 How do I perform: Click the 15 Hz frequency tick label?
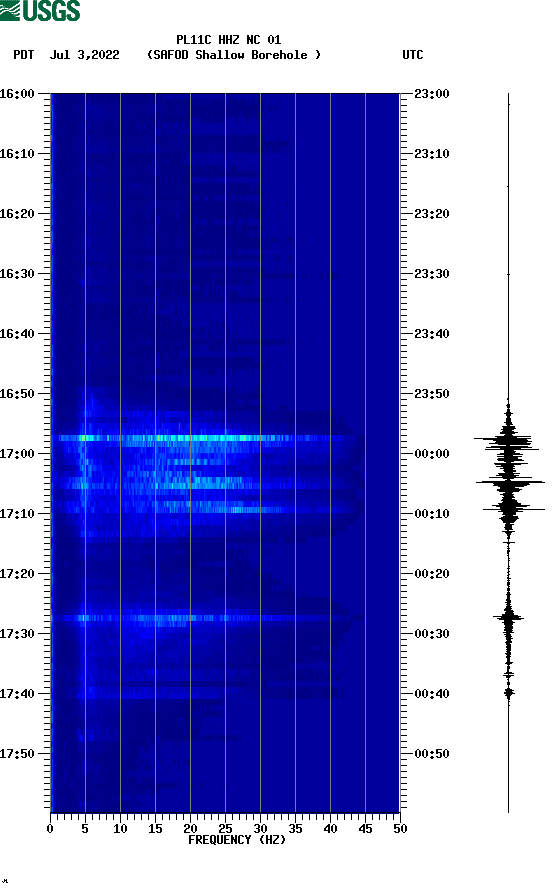coord(155,829)
